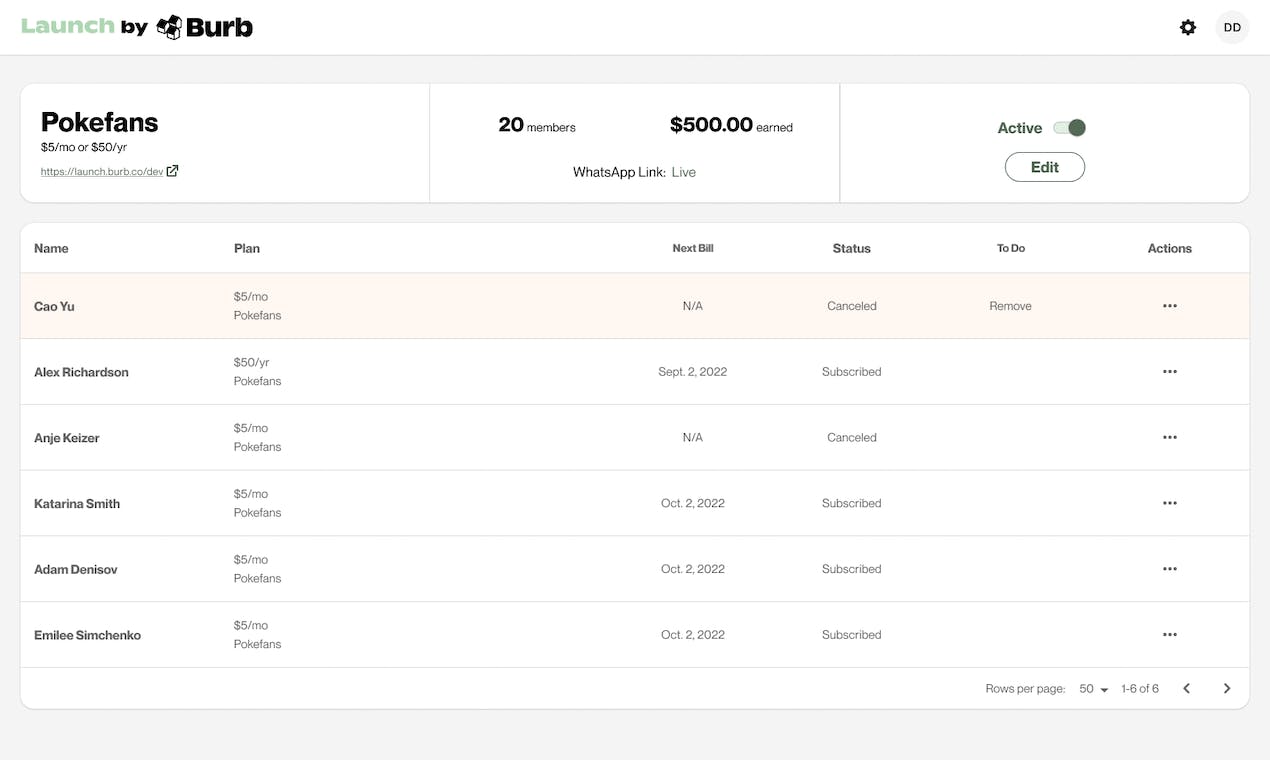Open actions menu for Katarina Smith
Image resolution: width=1270 pixels, height=760 pixels.
(1170, 503)
